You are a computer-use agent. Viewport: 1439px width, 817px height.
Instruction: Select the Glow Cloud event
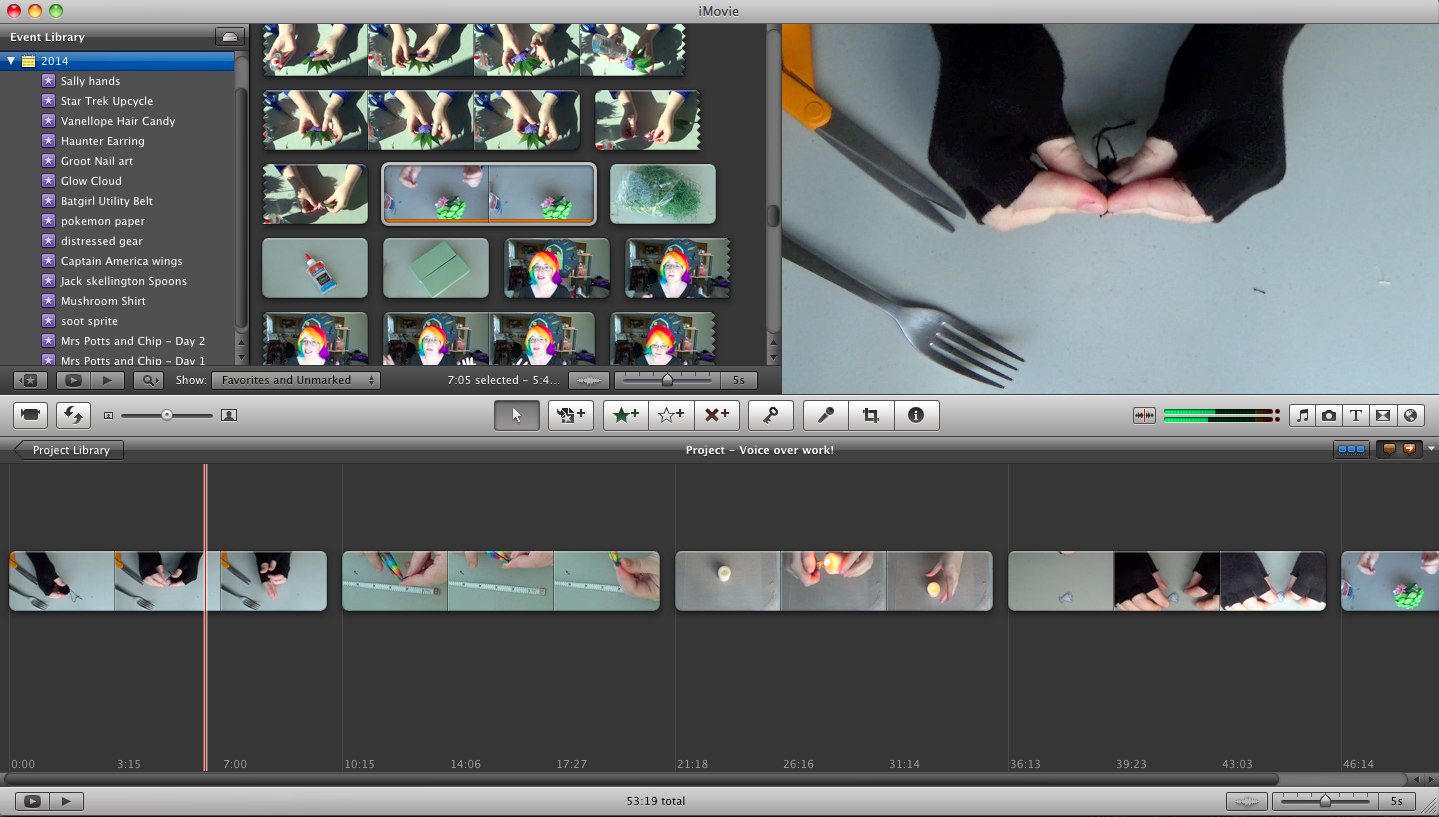(91, 181)
